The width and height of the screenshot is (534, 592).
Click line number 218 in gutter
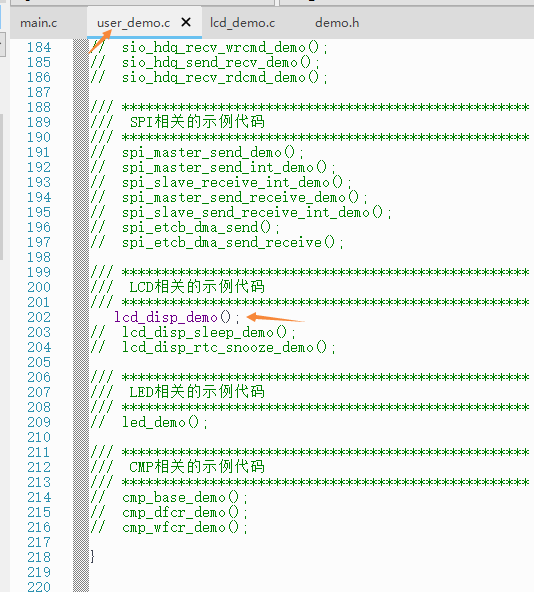[x=39, y=557]
